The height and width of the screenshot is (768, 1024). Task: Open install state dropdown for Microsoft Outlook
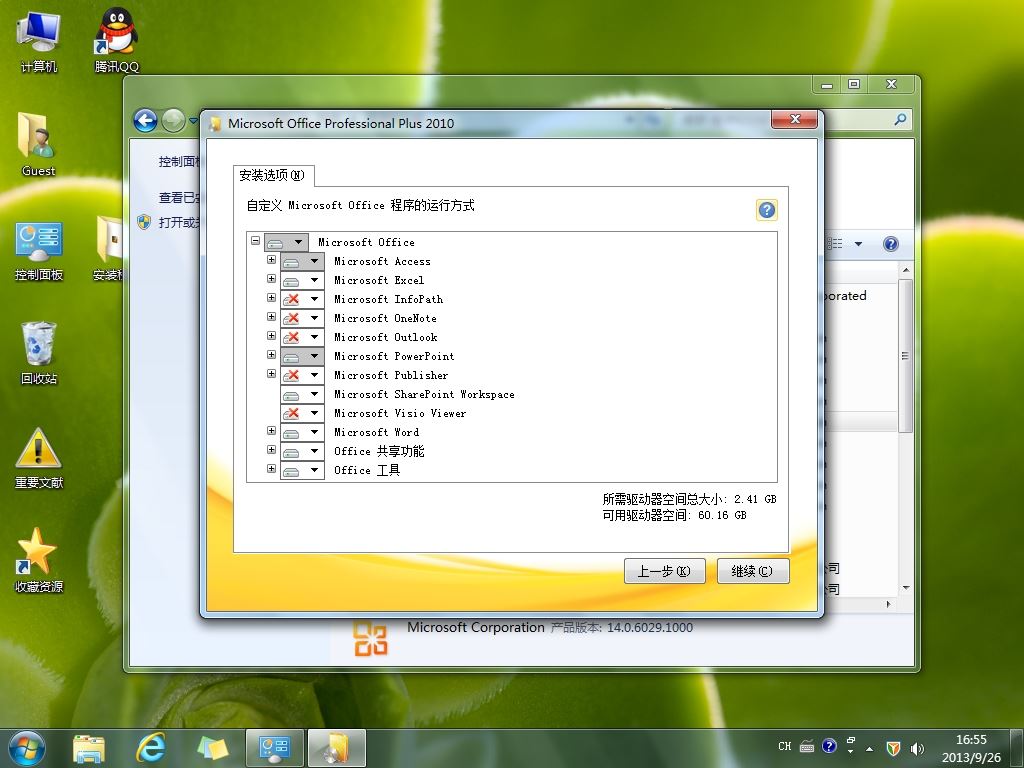(302, 337)
